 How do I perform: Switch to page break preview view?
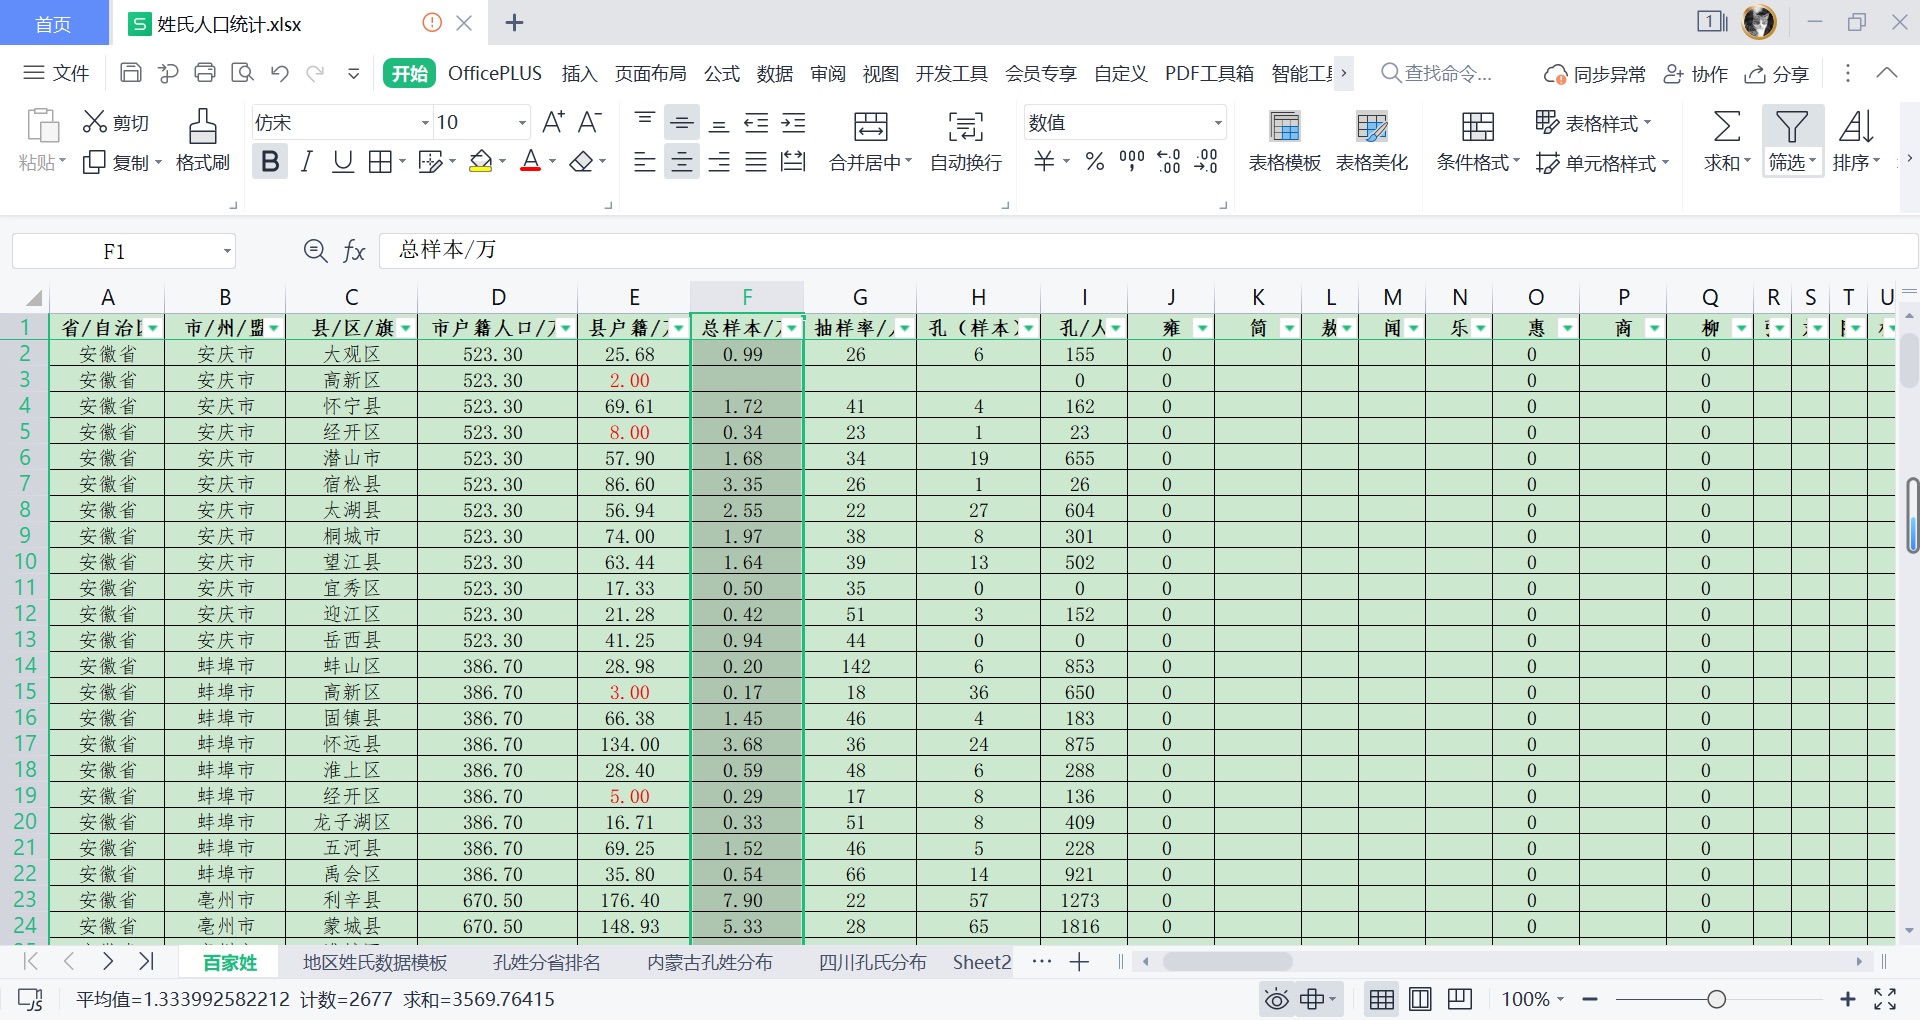[1460, 999]
